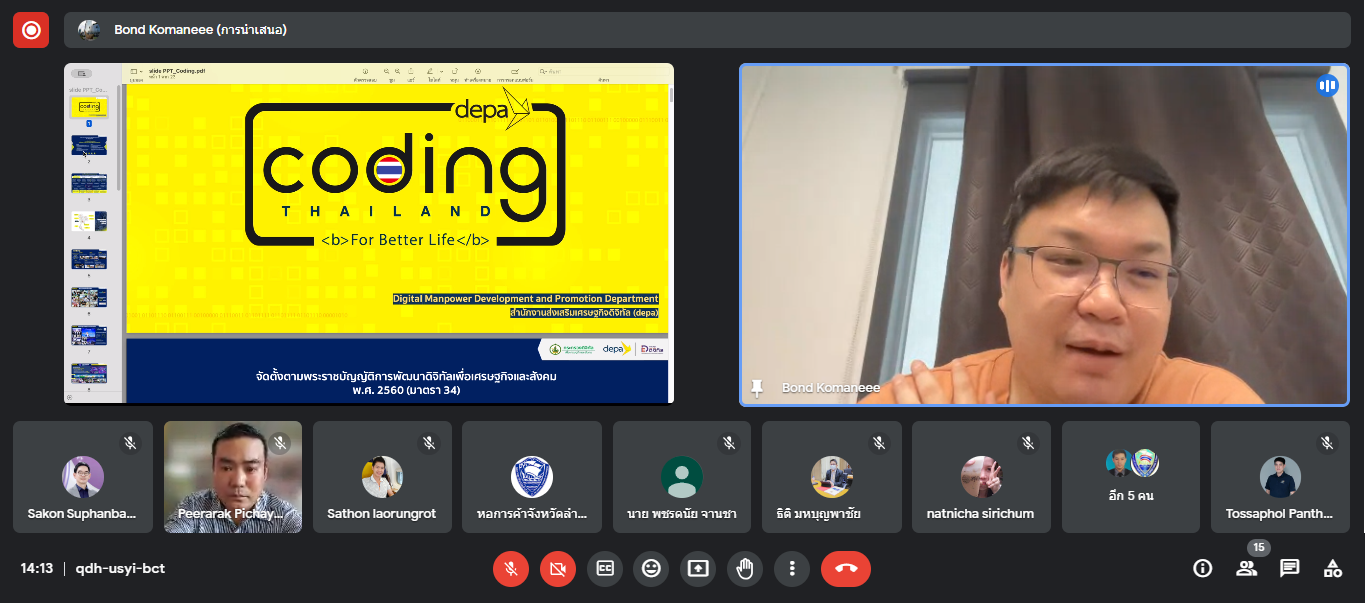Expand the tile showing 5 more people

click(1130, 477)
